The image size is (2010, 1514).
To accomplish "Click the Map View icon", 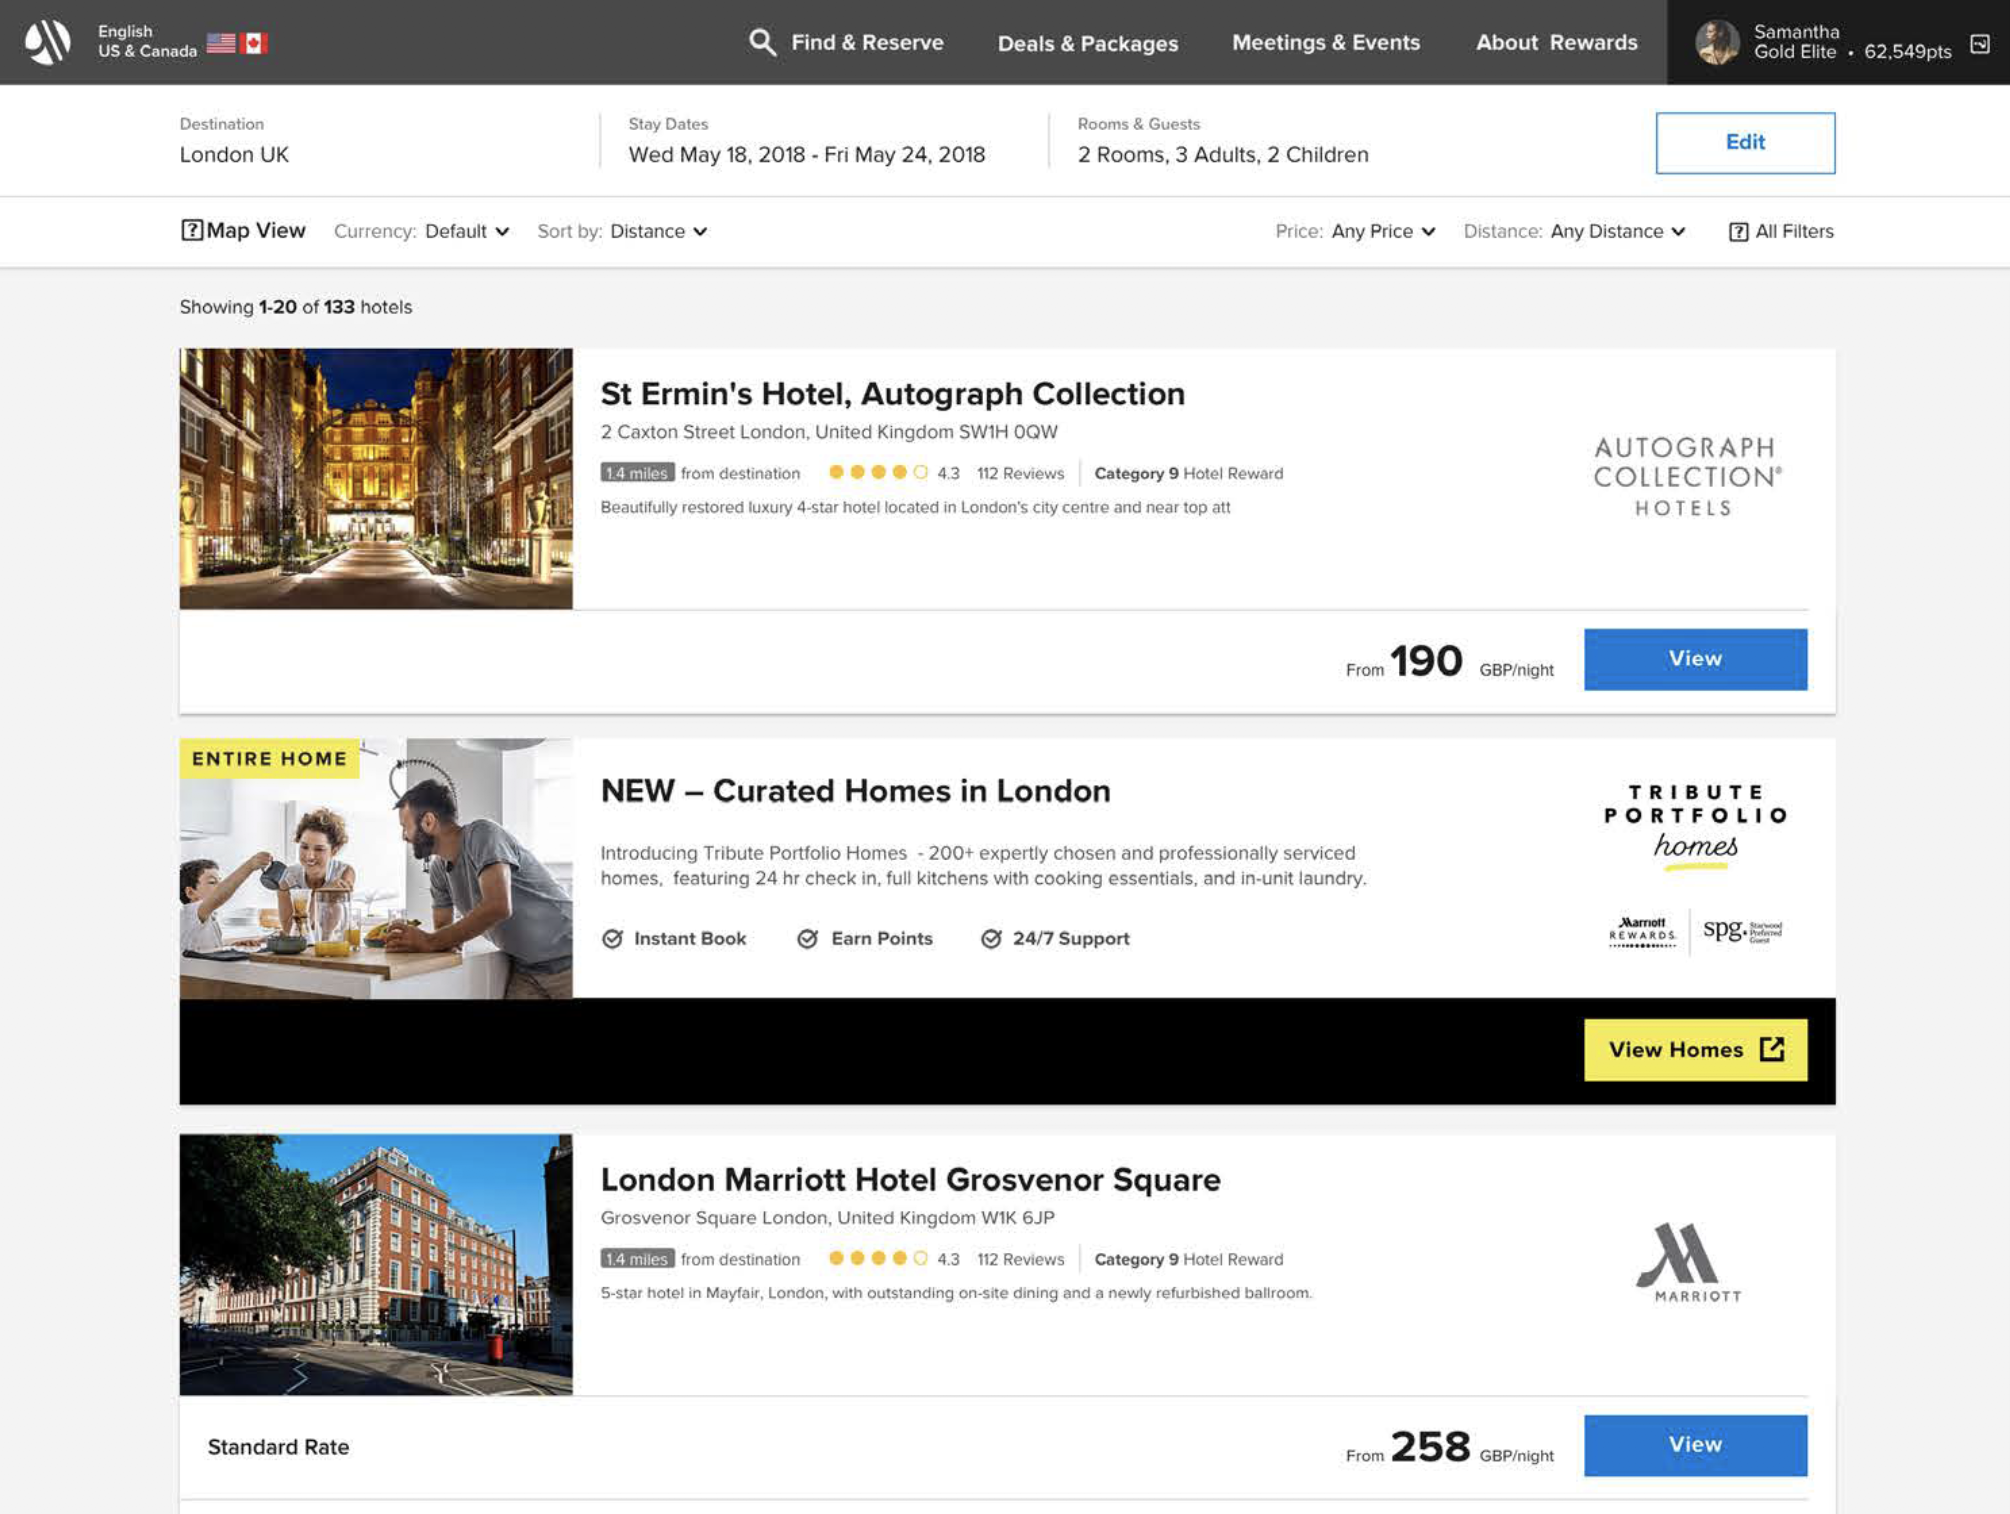I will (191, 231).
